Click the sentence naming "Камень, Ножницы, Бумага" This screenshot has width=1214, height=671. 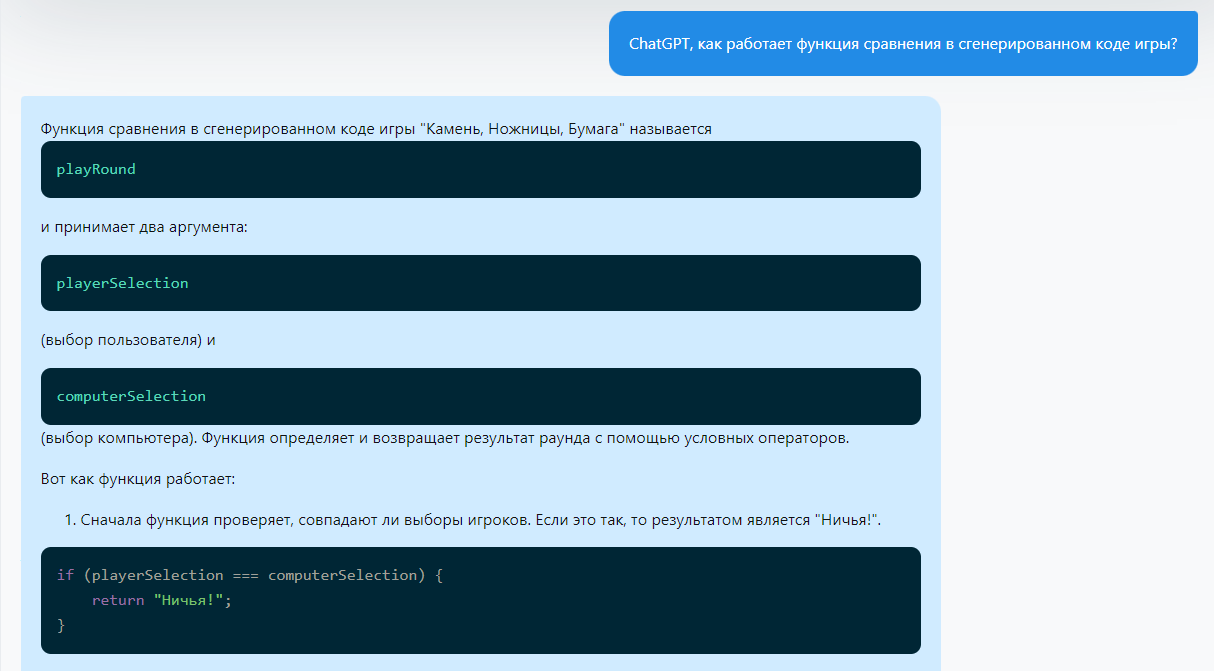point(376,129)
